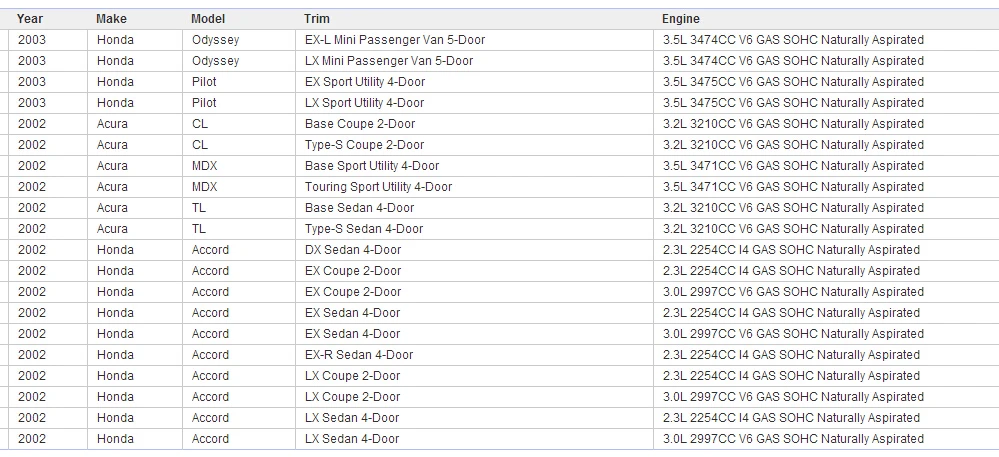Select the Accord DX Sedan 4-Door row

(x=500, y=250)
